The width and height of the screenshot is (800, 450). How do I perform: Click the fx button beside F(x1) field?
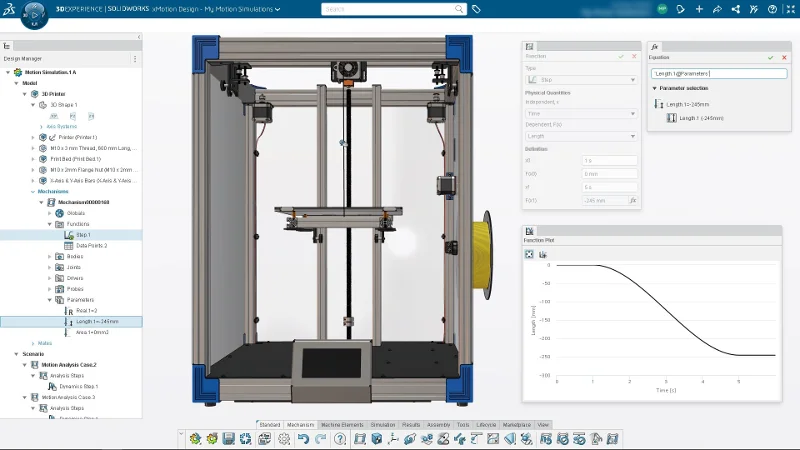632,201
